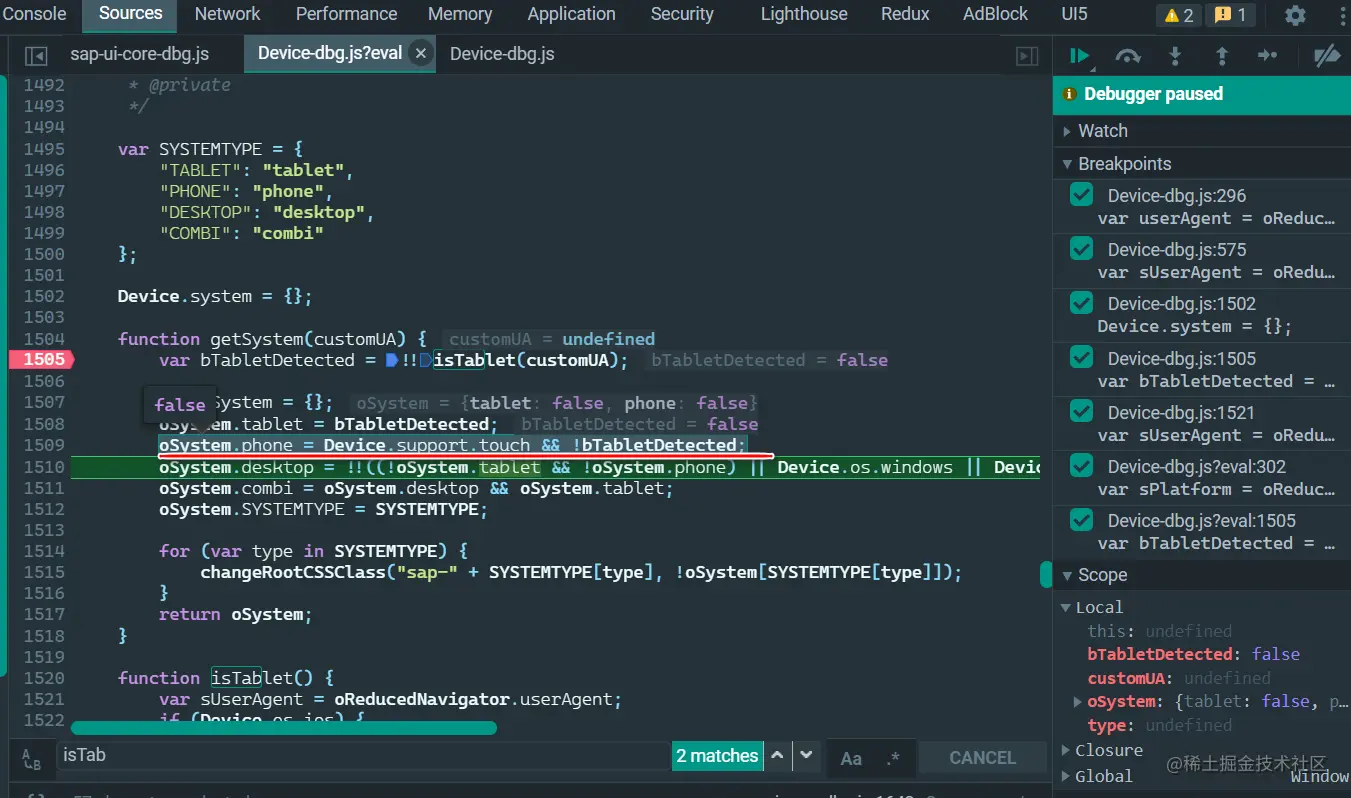Open the Lighthouse tab

(804, 14)
